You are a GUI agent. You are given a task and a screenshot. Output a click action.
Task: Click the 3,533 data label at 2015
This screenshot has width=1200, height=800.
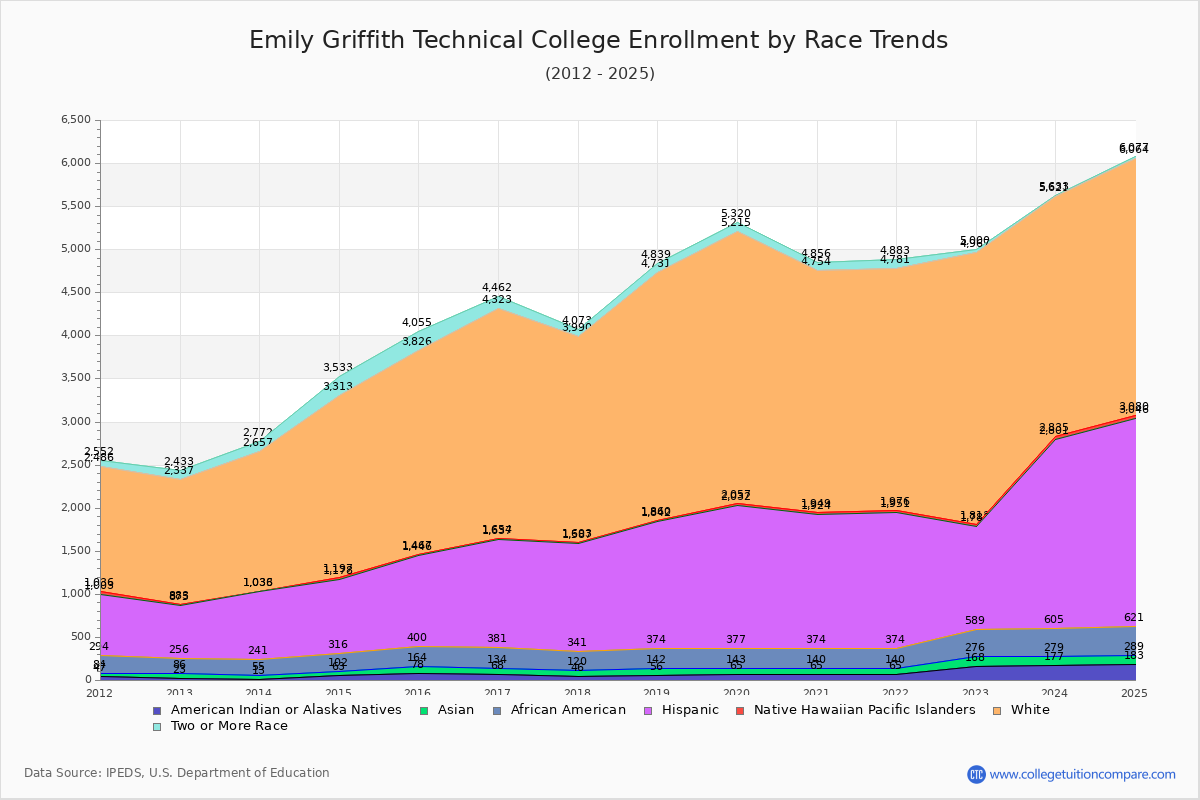coord(338,368)
